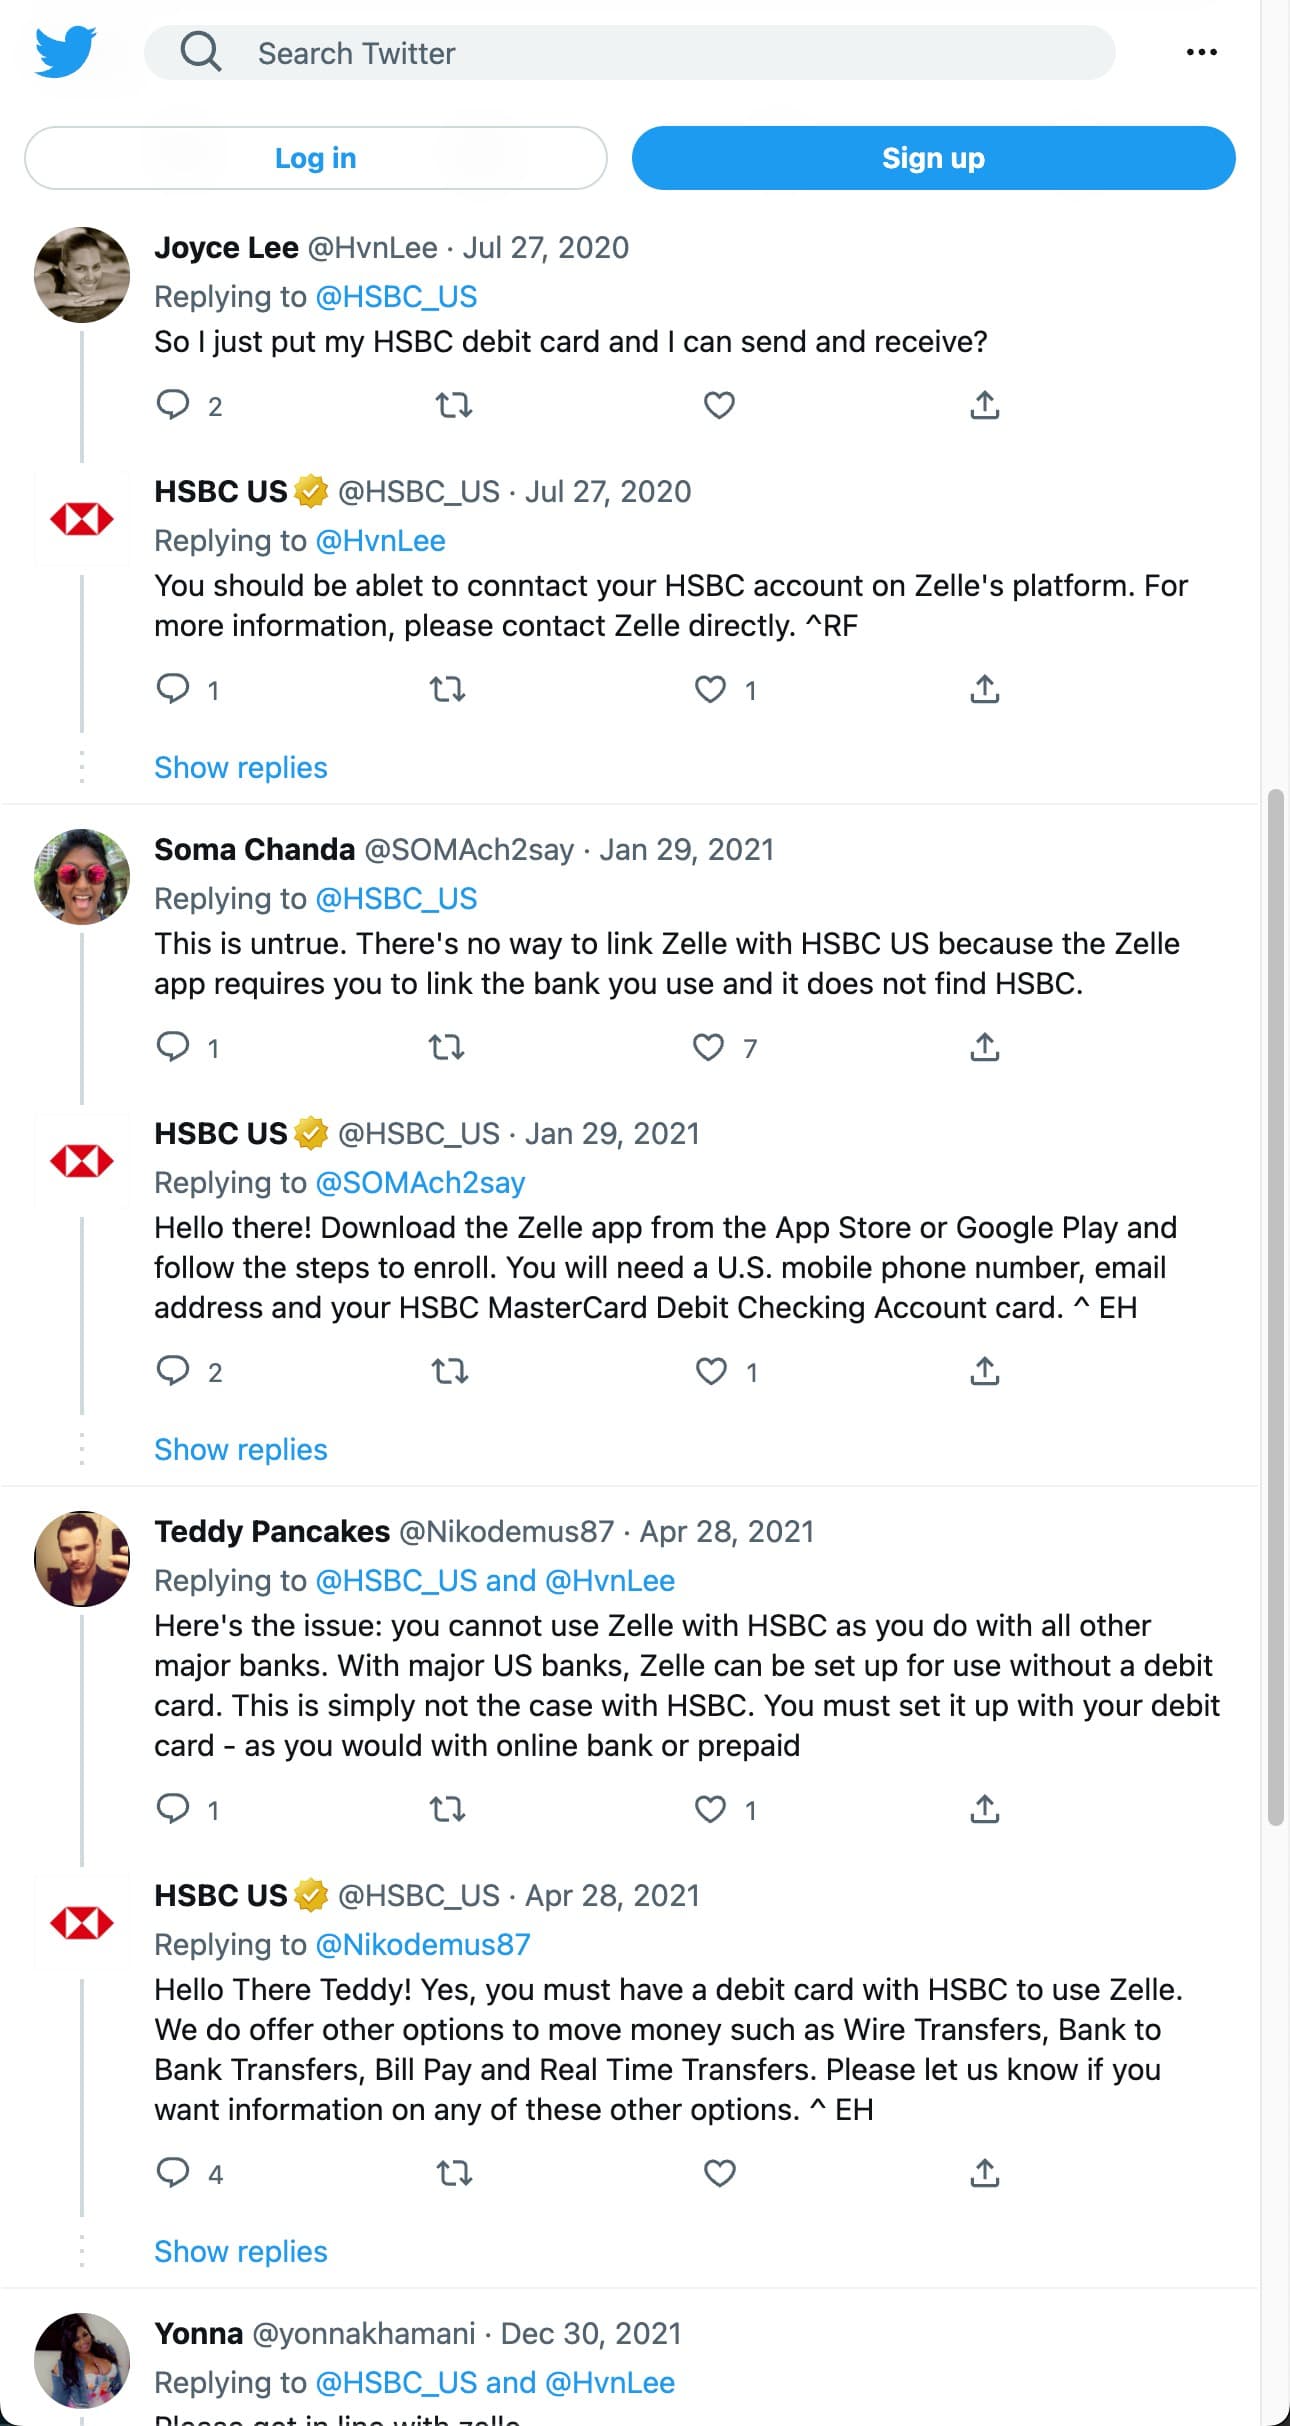Screen dimensions: 1290x2426
Task: Show replies under HSBC's Apr 28 reply
Action: click(x=240, y=2251)
